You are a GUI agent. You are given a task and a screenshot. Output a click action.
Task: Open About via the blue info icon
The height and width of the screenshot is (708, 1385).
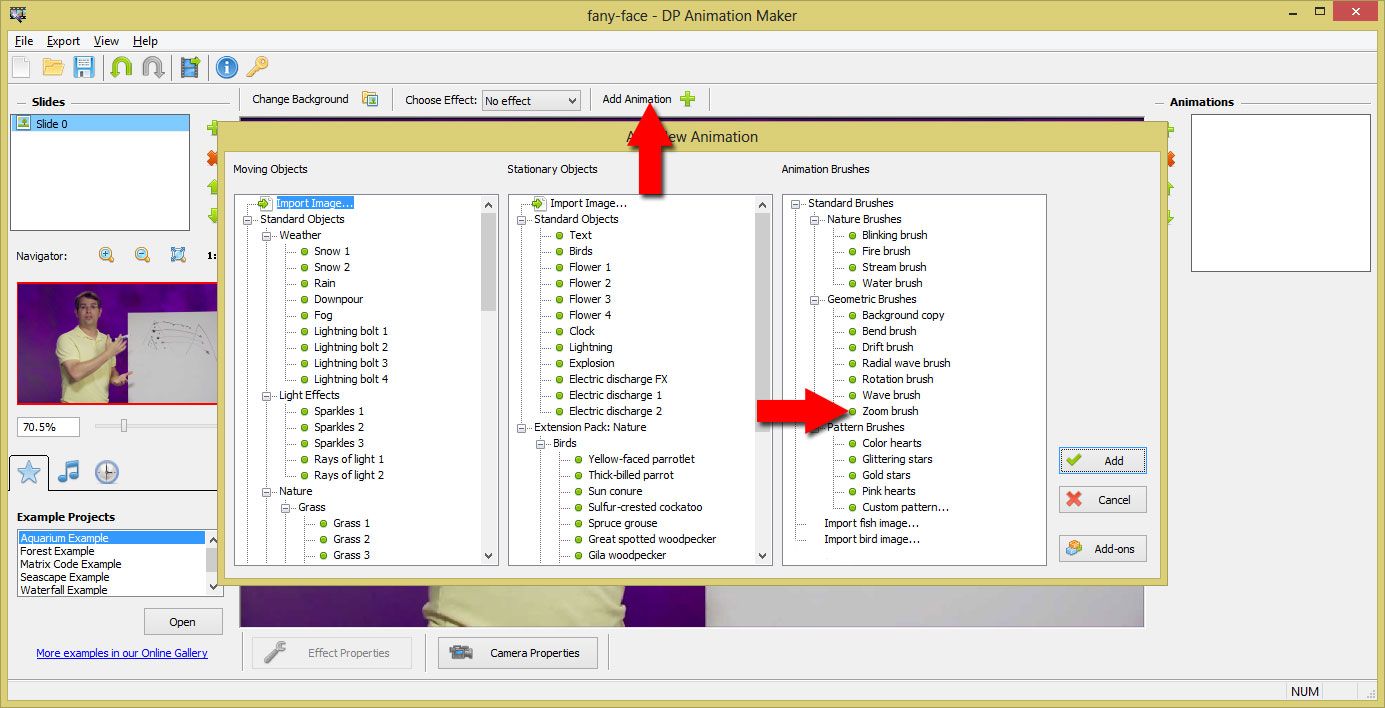(227, 67)
